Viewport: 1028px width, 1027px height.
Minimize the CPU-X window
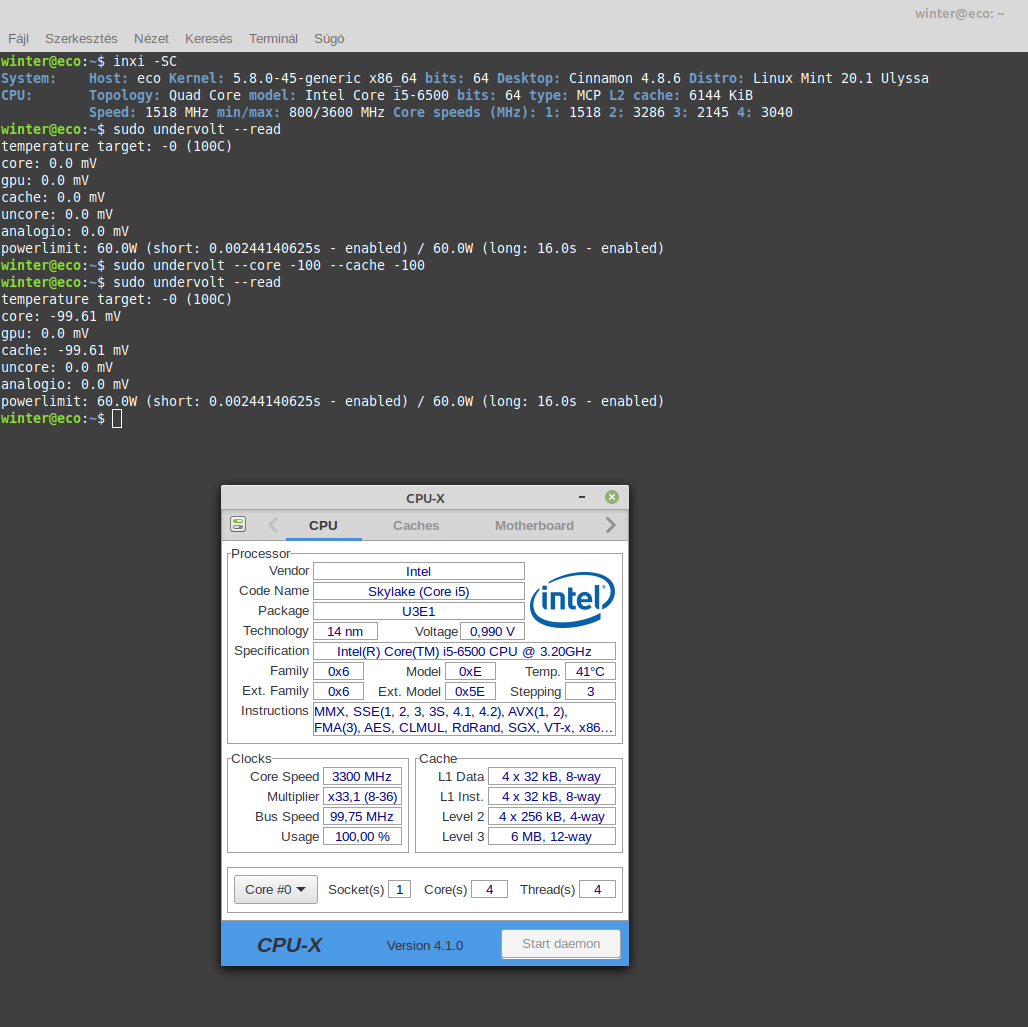[582, 497]
